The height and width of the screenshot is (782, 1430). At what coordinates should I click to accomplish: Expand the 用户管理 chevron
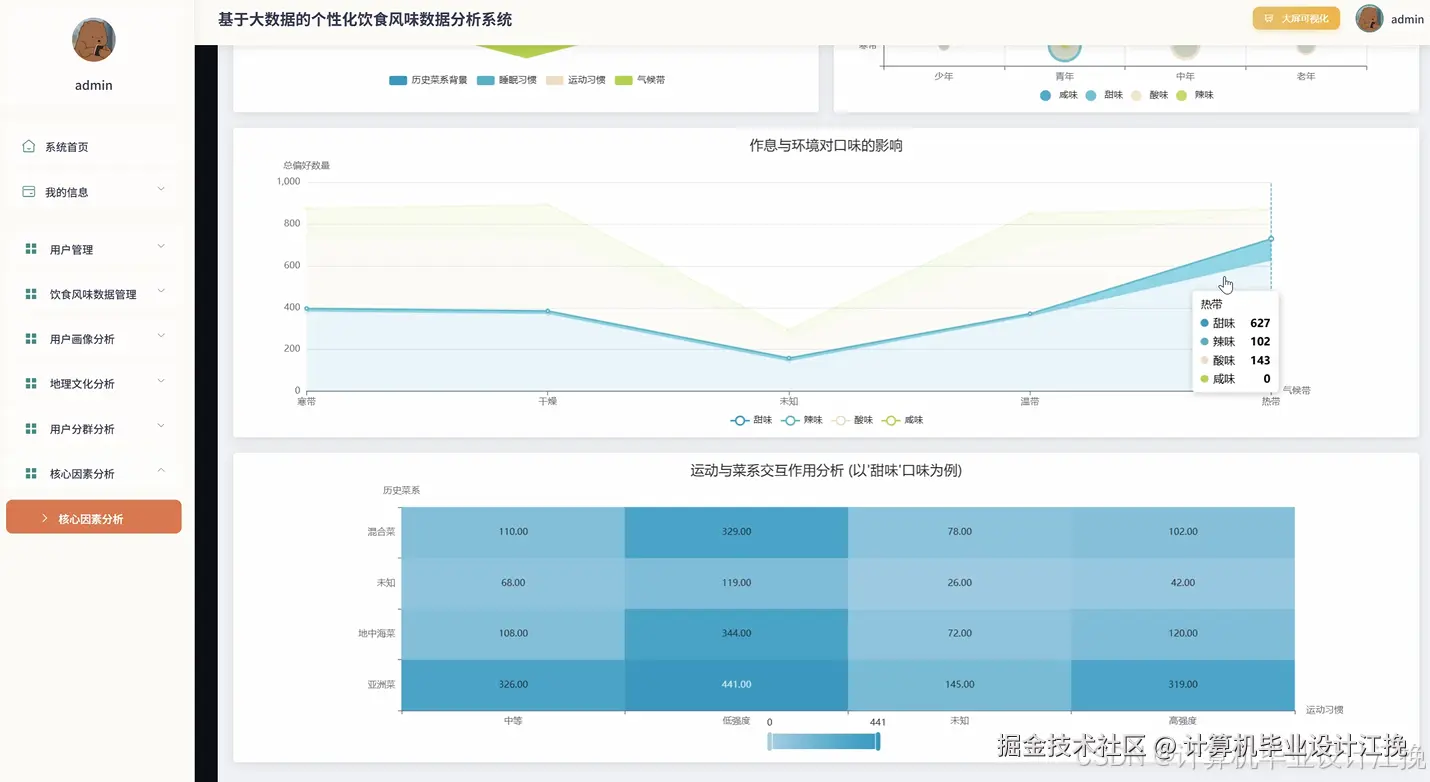point(161,247)
